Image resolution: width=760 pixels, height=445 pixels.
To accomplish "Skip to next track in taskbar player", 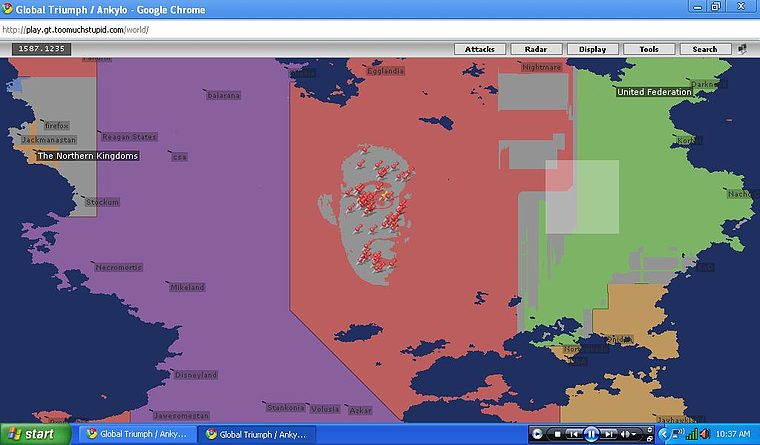I will (x=609, y=434).
